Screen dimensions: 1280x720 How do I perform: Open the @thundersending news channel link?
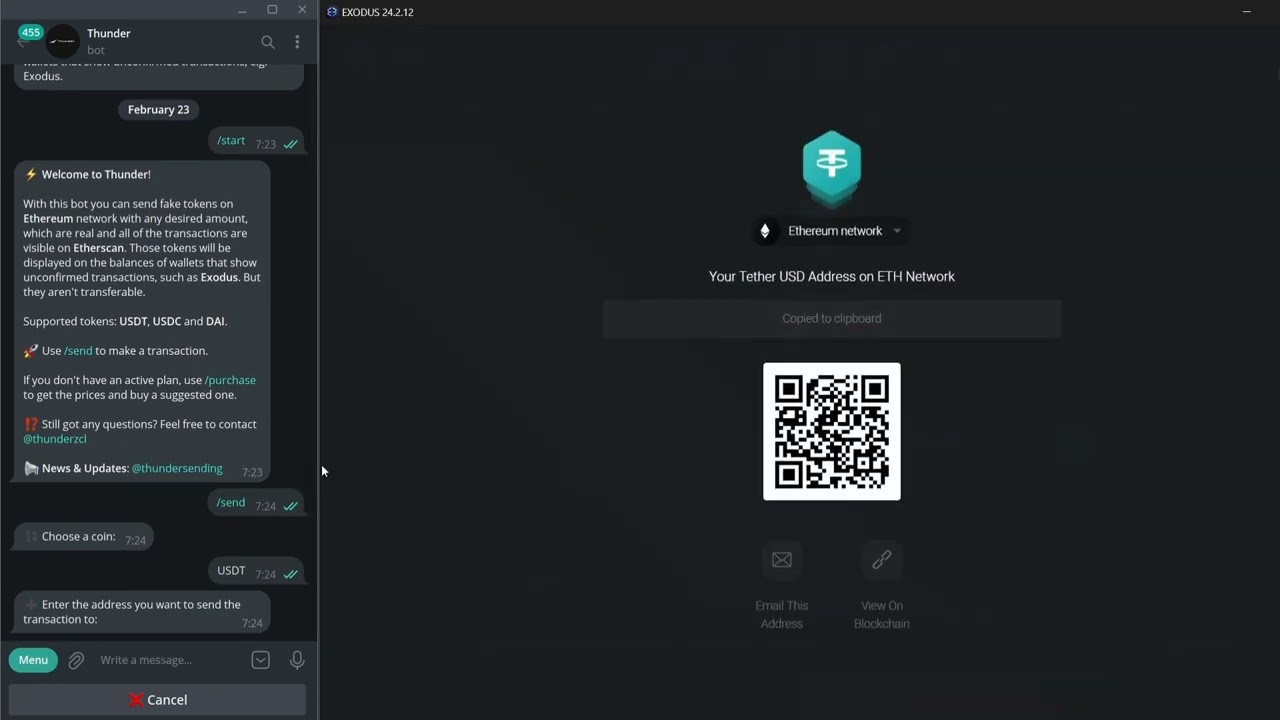click(x=177, y=468)
